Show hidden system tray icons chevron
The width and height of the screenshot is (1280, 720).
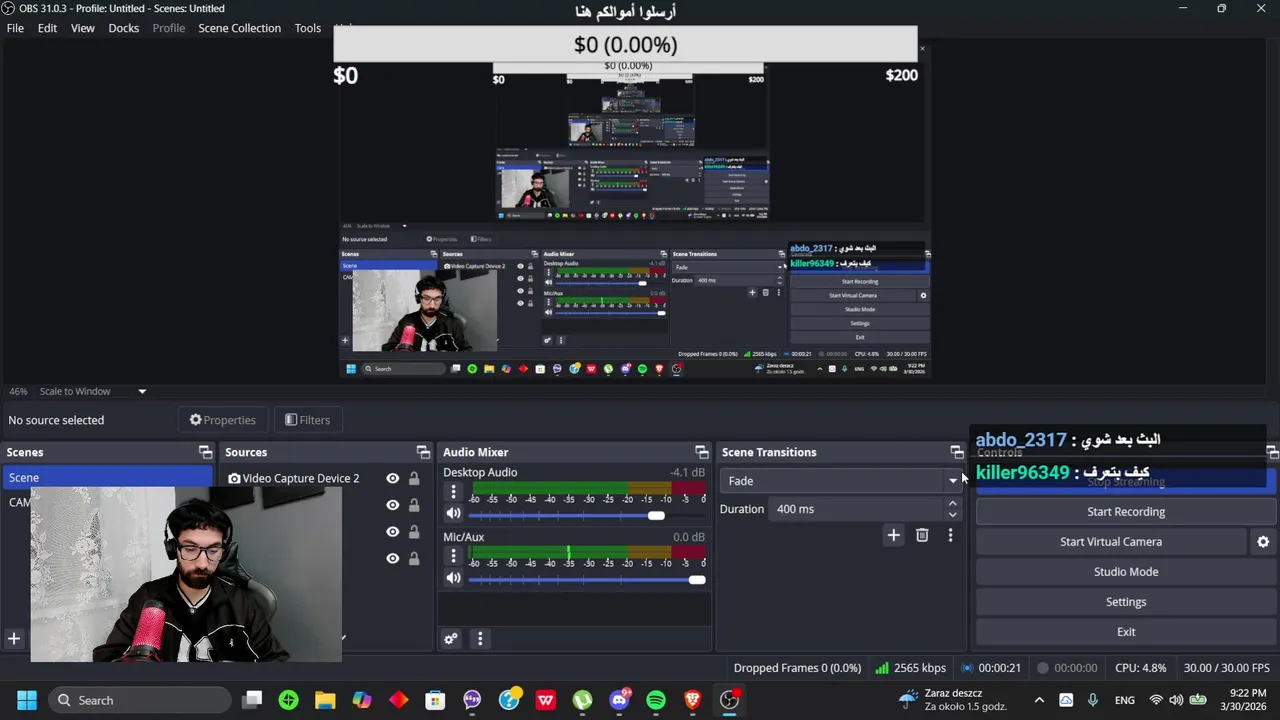coord(1039,700)
